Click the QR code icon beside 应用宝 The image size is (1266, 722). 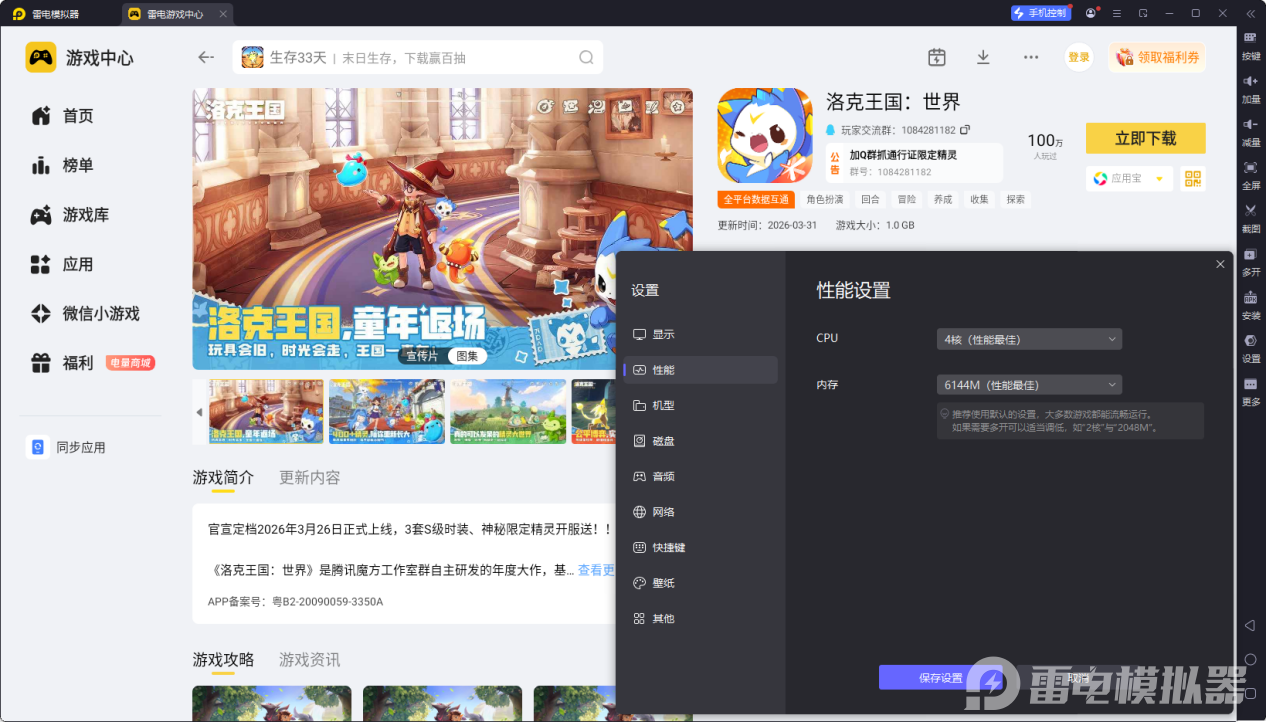1192,178
